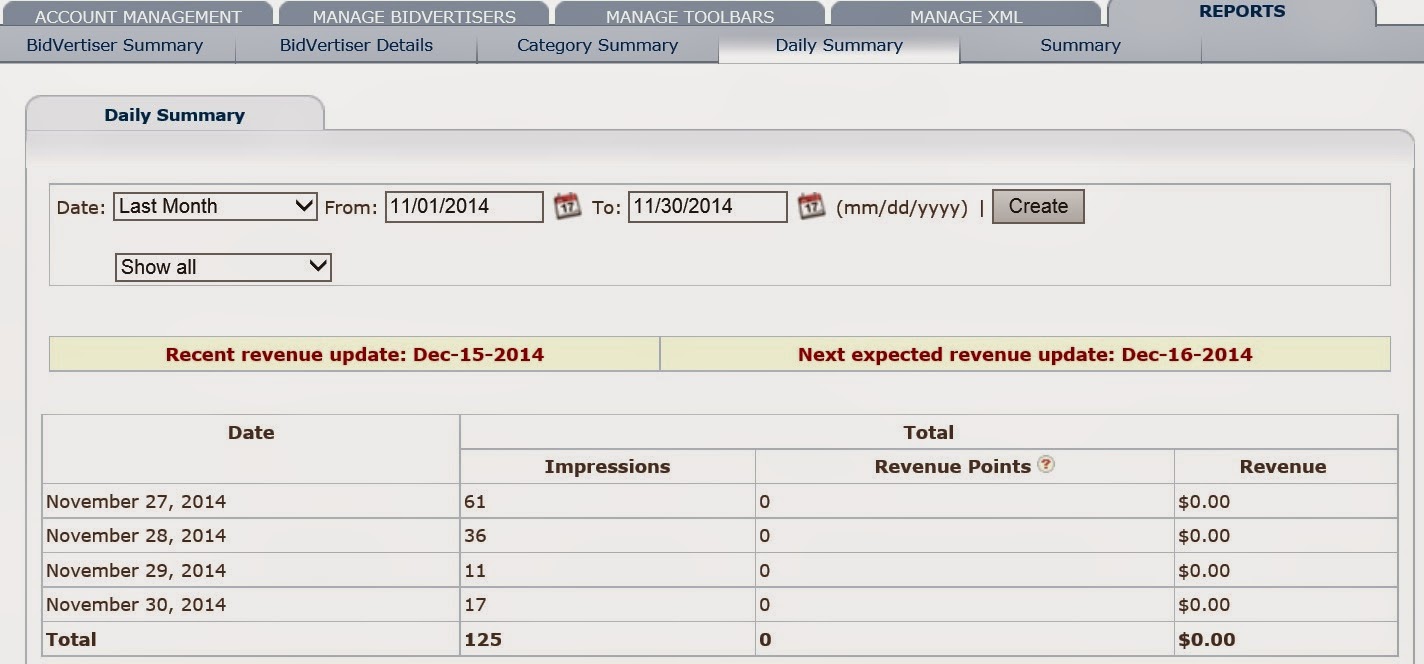
Task: Click the Revenue Points column header text
Action: pos(952,466)
